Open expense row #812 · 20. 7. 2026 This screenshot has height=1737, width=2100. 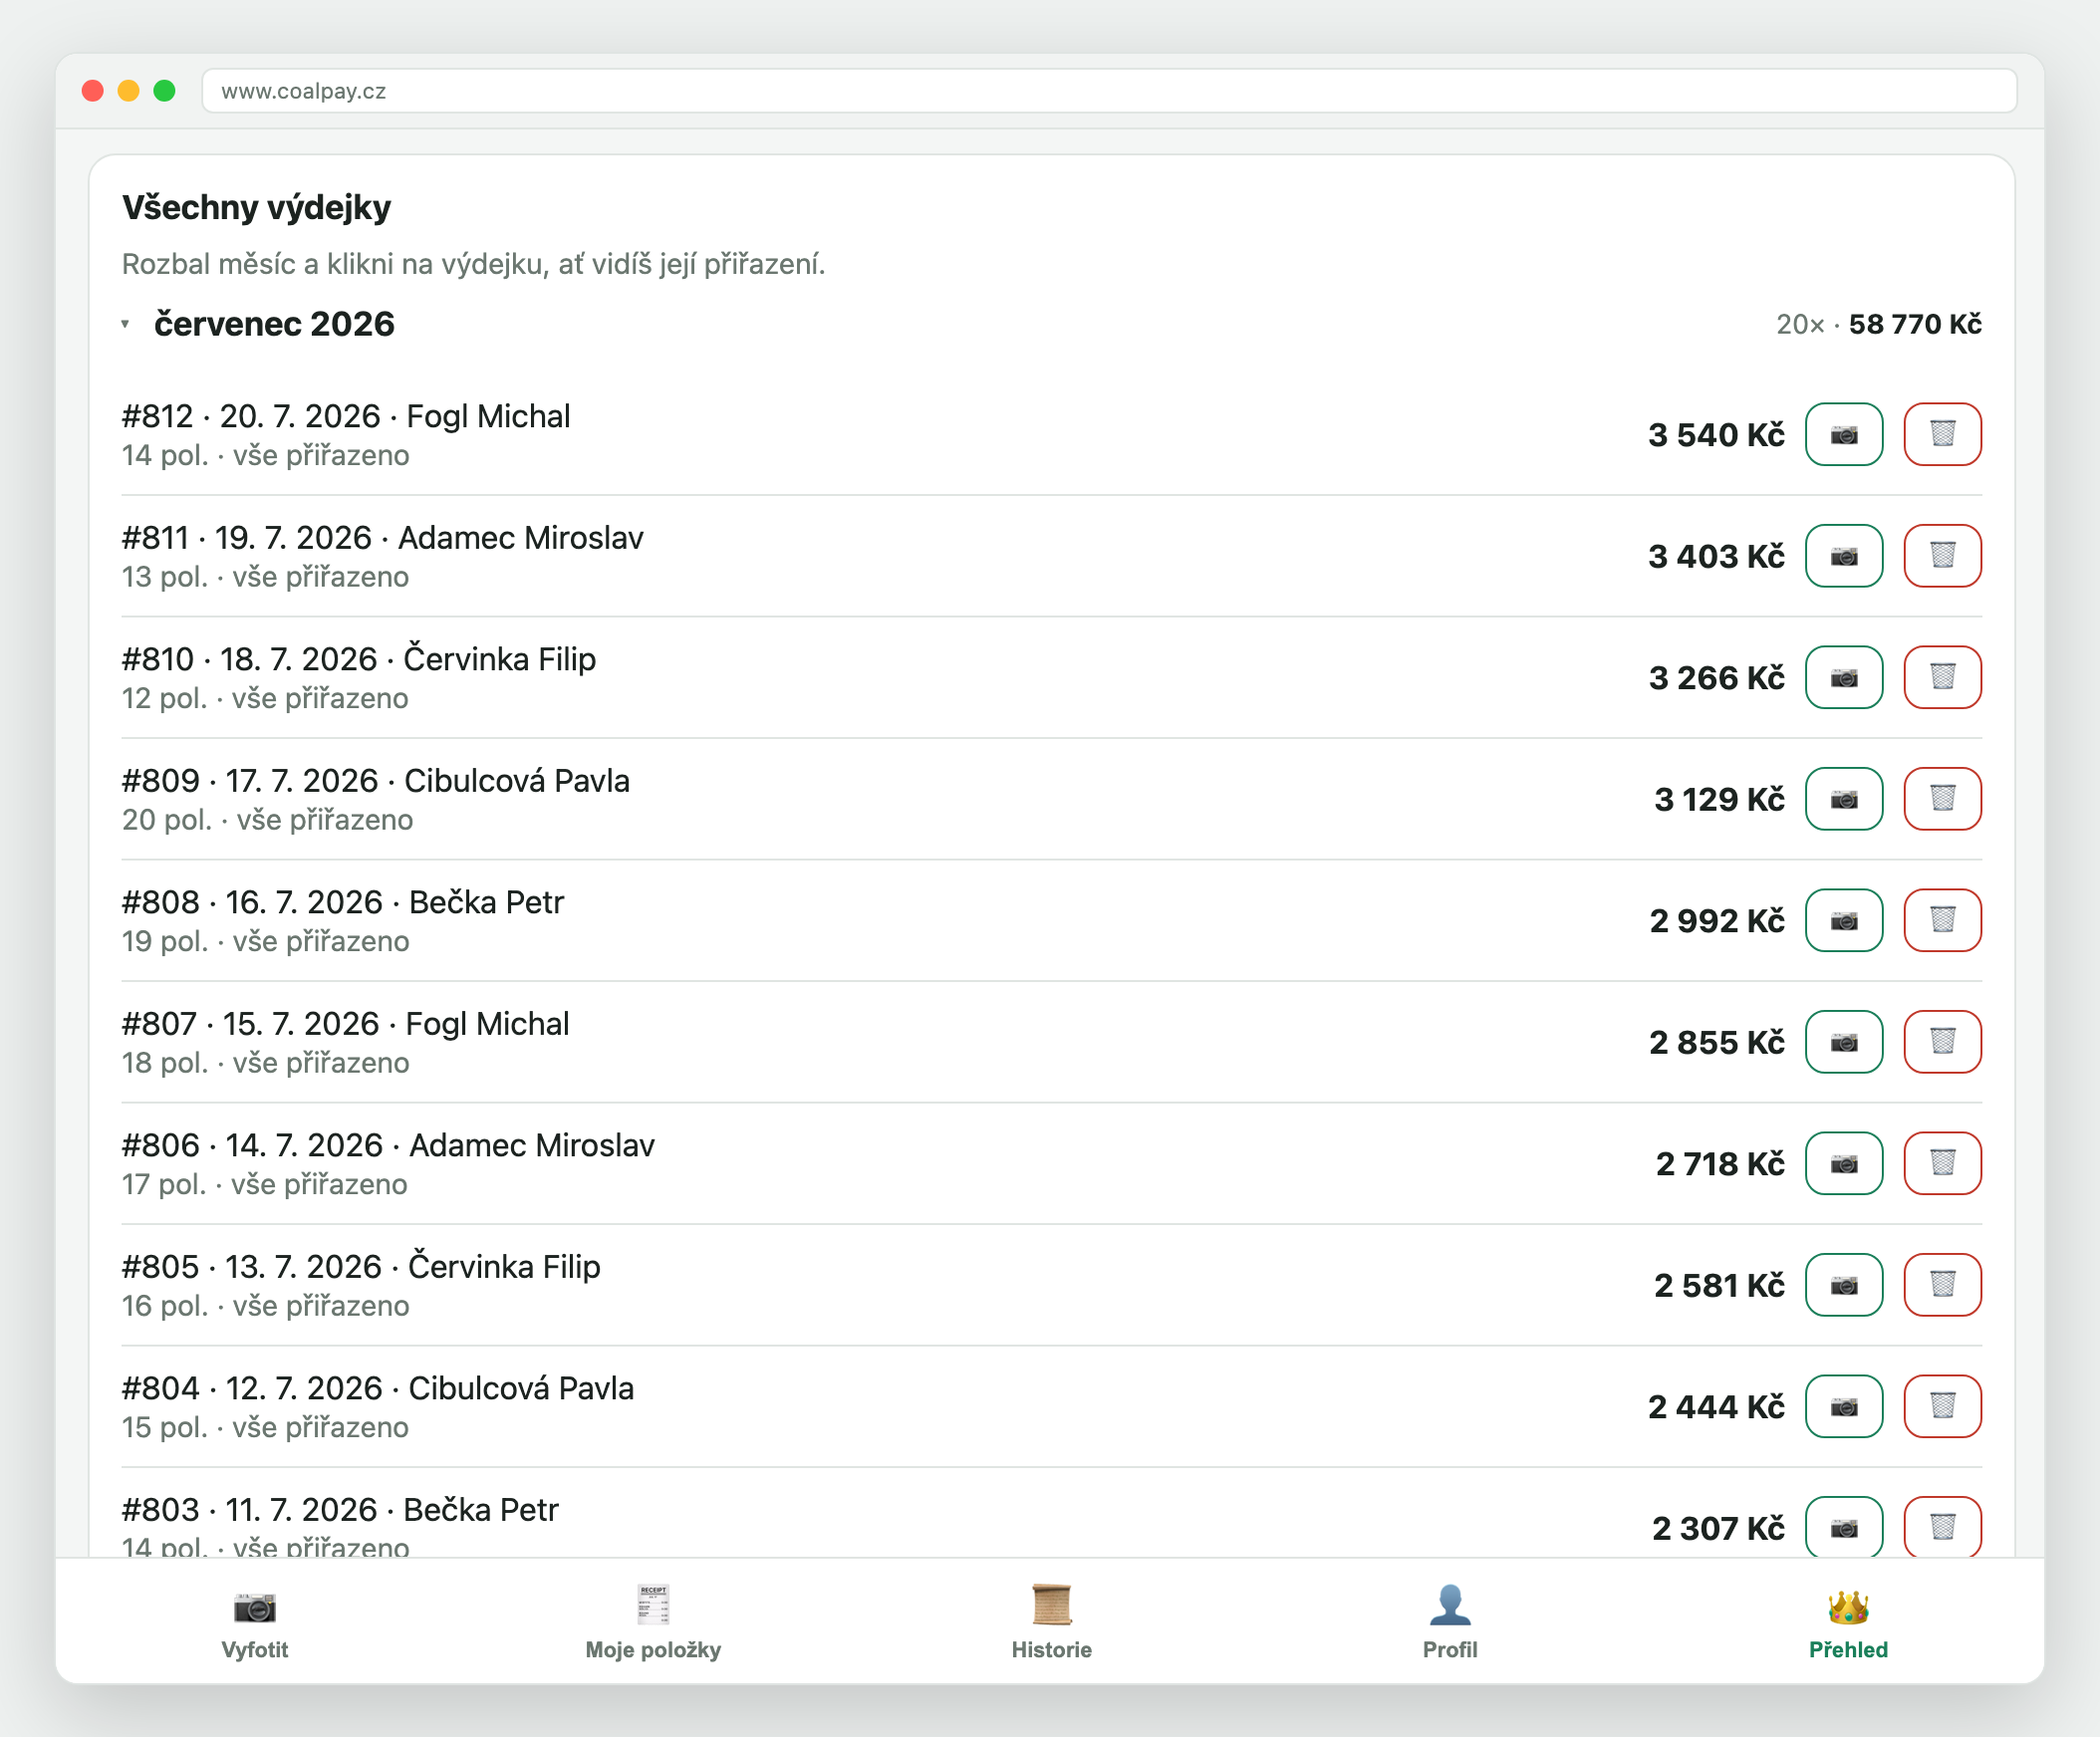(x=1051, y=435)
